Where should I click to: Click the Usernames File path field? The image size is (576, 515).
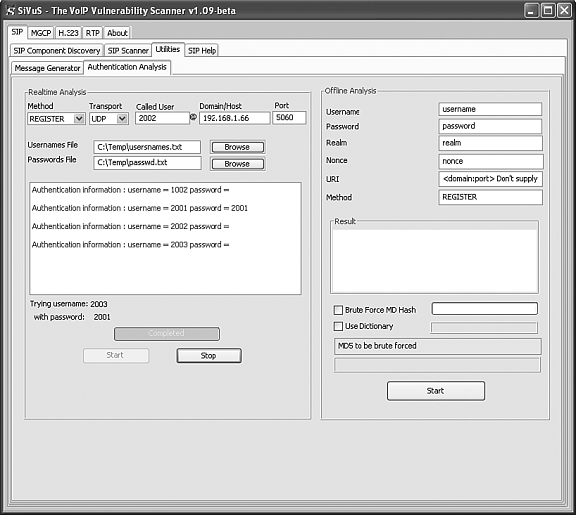147,147
